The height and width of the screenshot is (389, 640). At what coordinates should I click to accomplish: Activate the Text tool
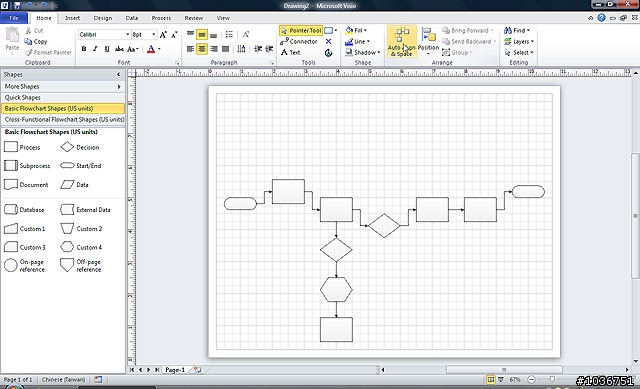tap(291, 53)
